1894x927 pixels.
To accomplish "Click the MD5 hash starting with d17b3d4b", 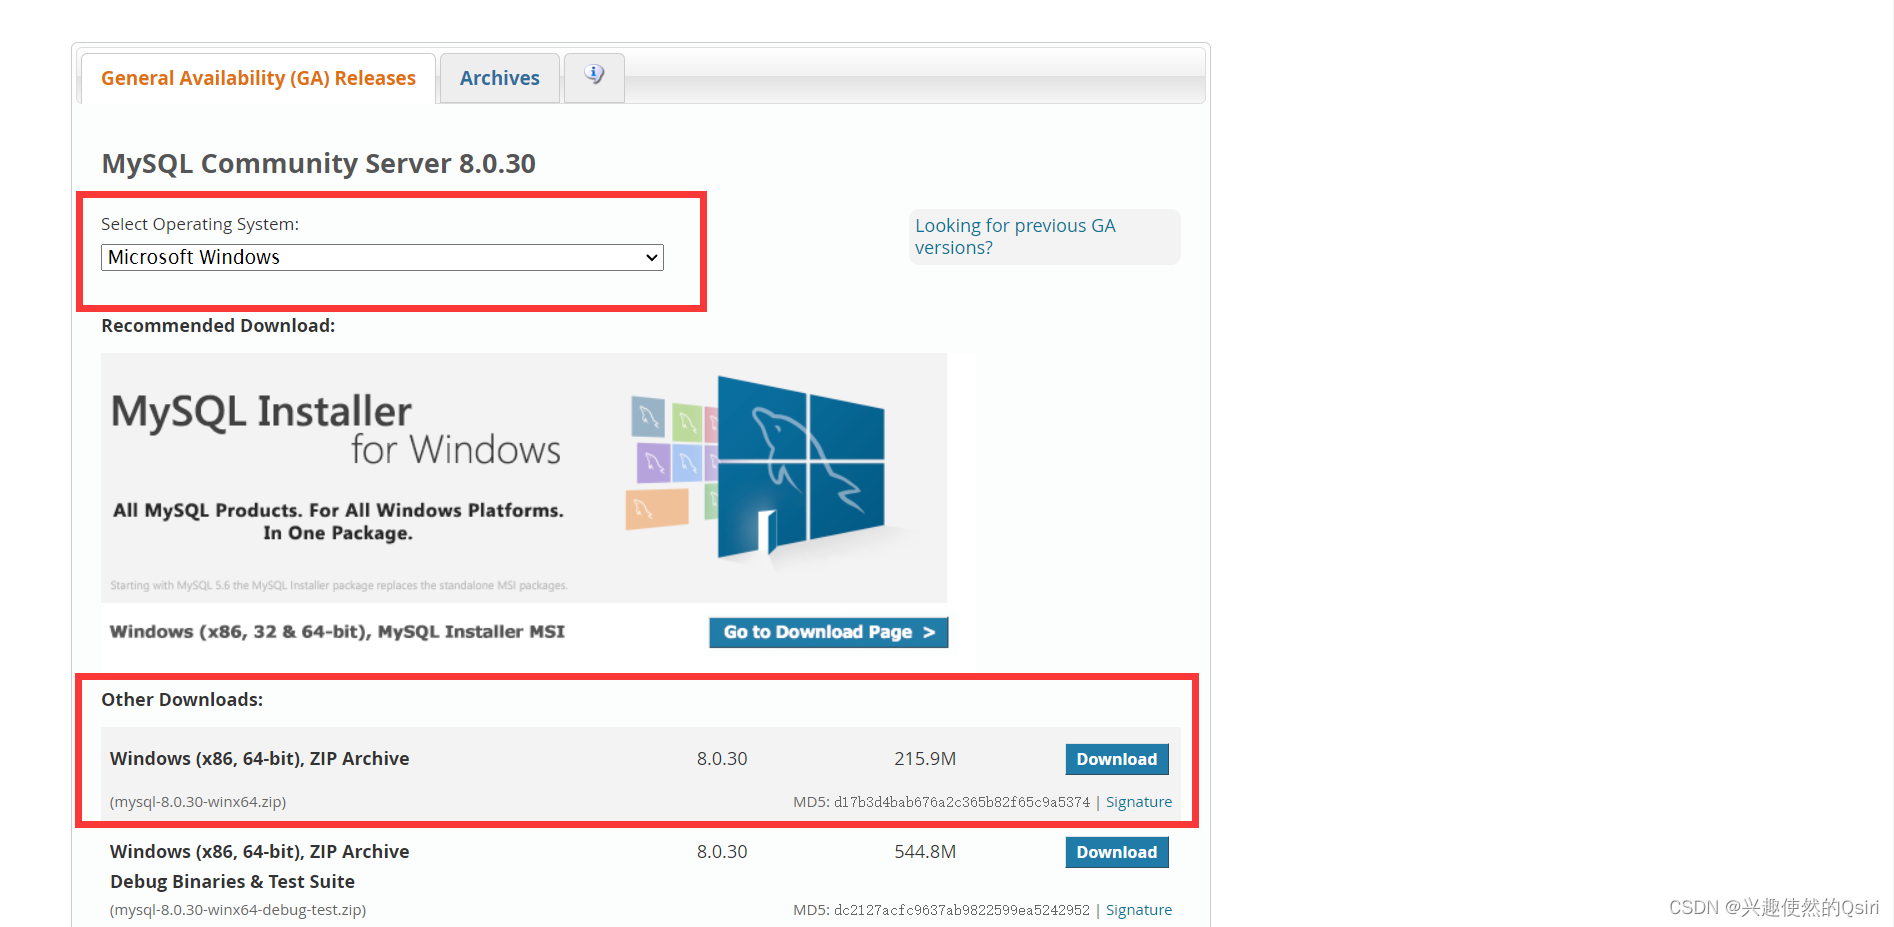I will click(x=962, y=802).
